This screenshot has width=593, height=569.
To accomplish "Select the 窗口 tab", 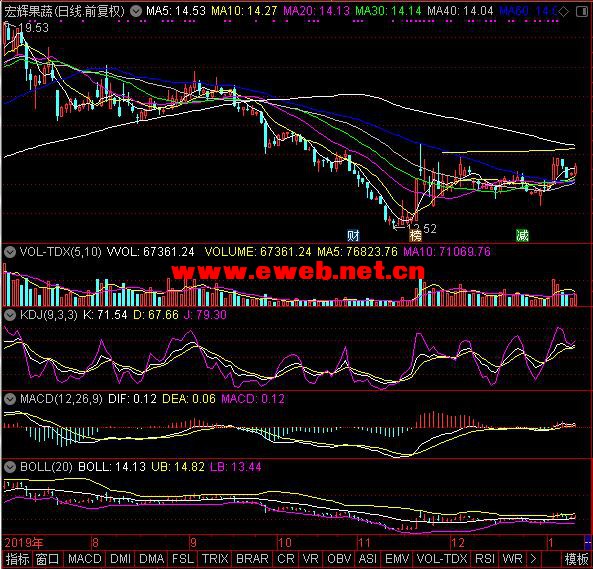I will (47, 559).
